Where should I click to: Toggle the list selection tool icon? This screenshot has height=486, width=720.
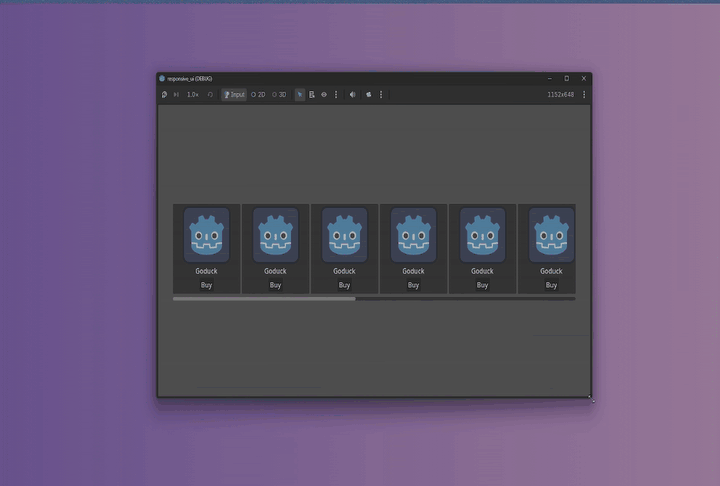click(x=312, y=95)
